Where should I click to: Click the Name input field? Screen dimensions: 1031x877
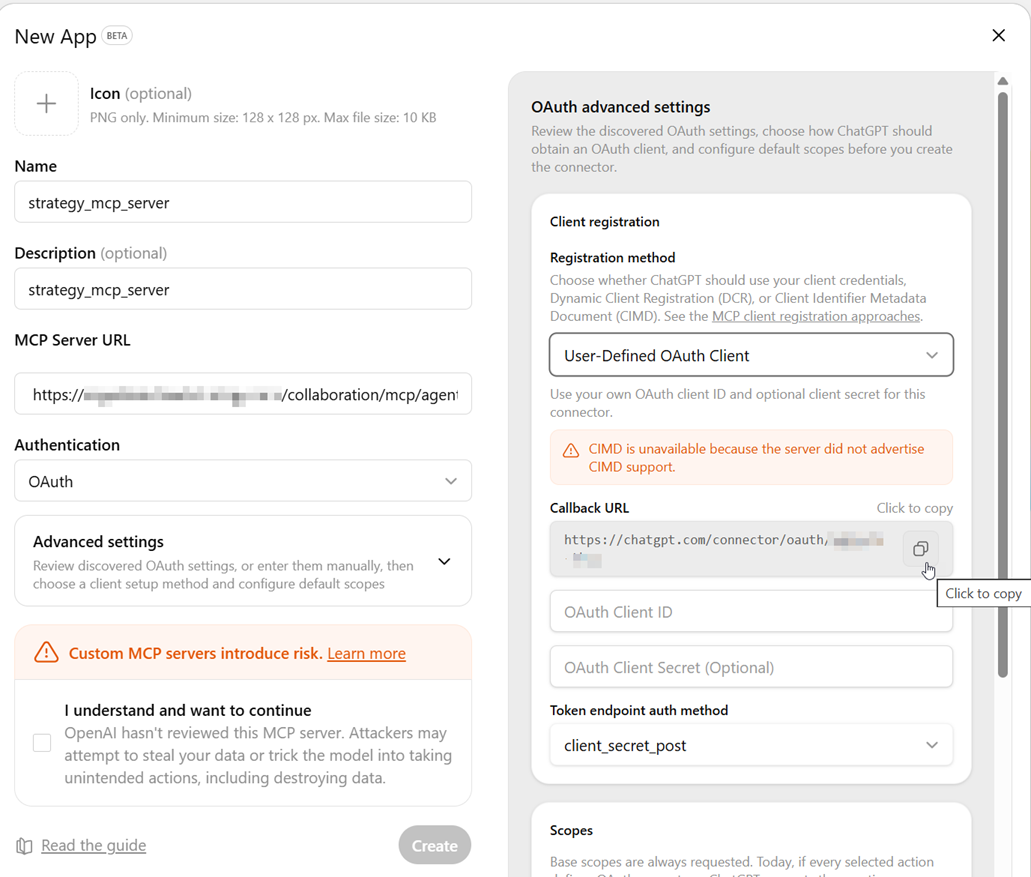(243, 202)
